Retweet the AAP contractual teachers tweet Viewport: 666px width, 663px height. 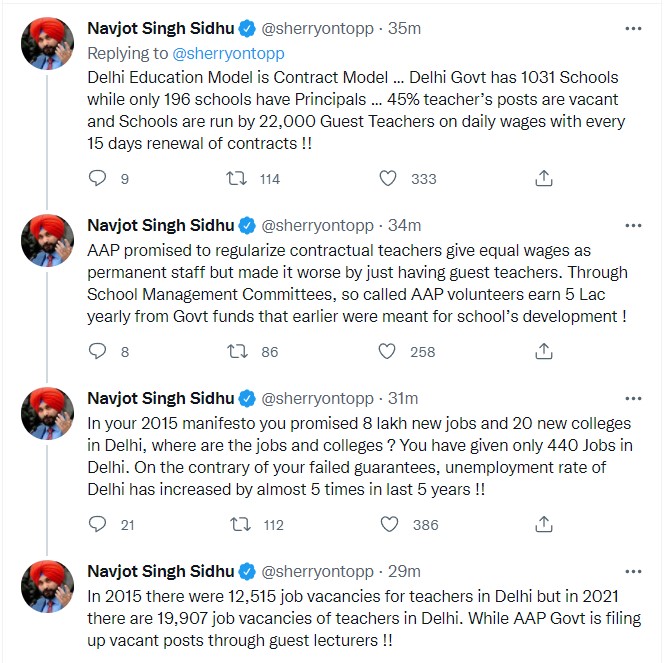[x=237, y=352]
